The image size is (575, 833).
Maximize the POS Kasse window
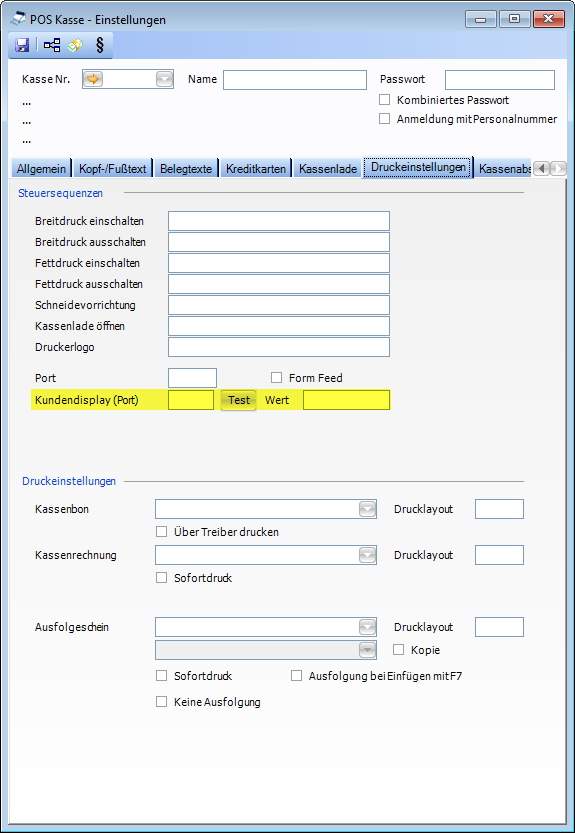[514, 19]
